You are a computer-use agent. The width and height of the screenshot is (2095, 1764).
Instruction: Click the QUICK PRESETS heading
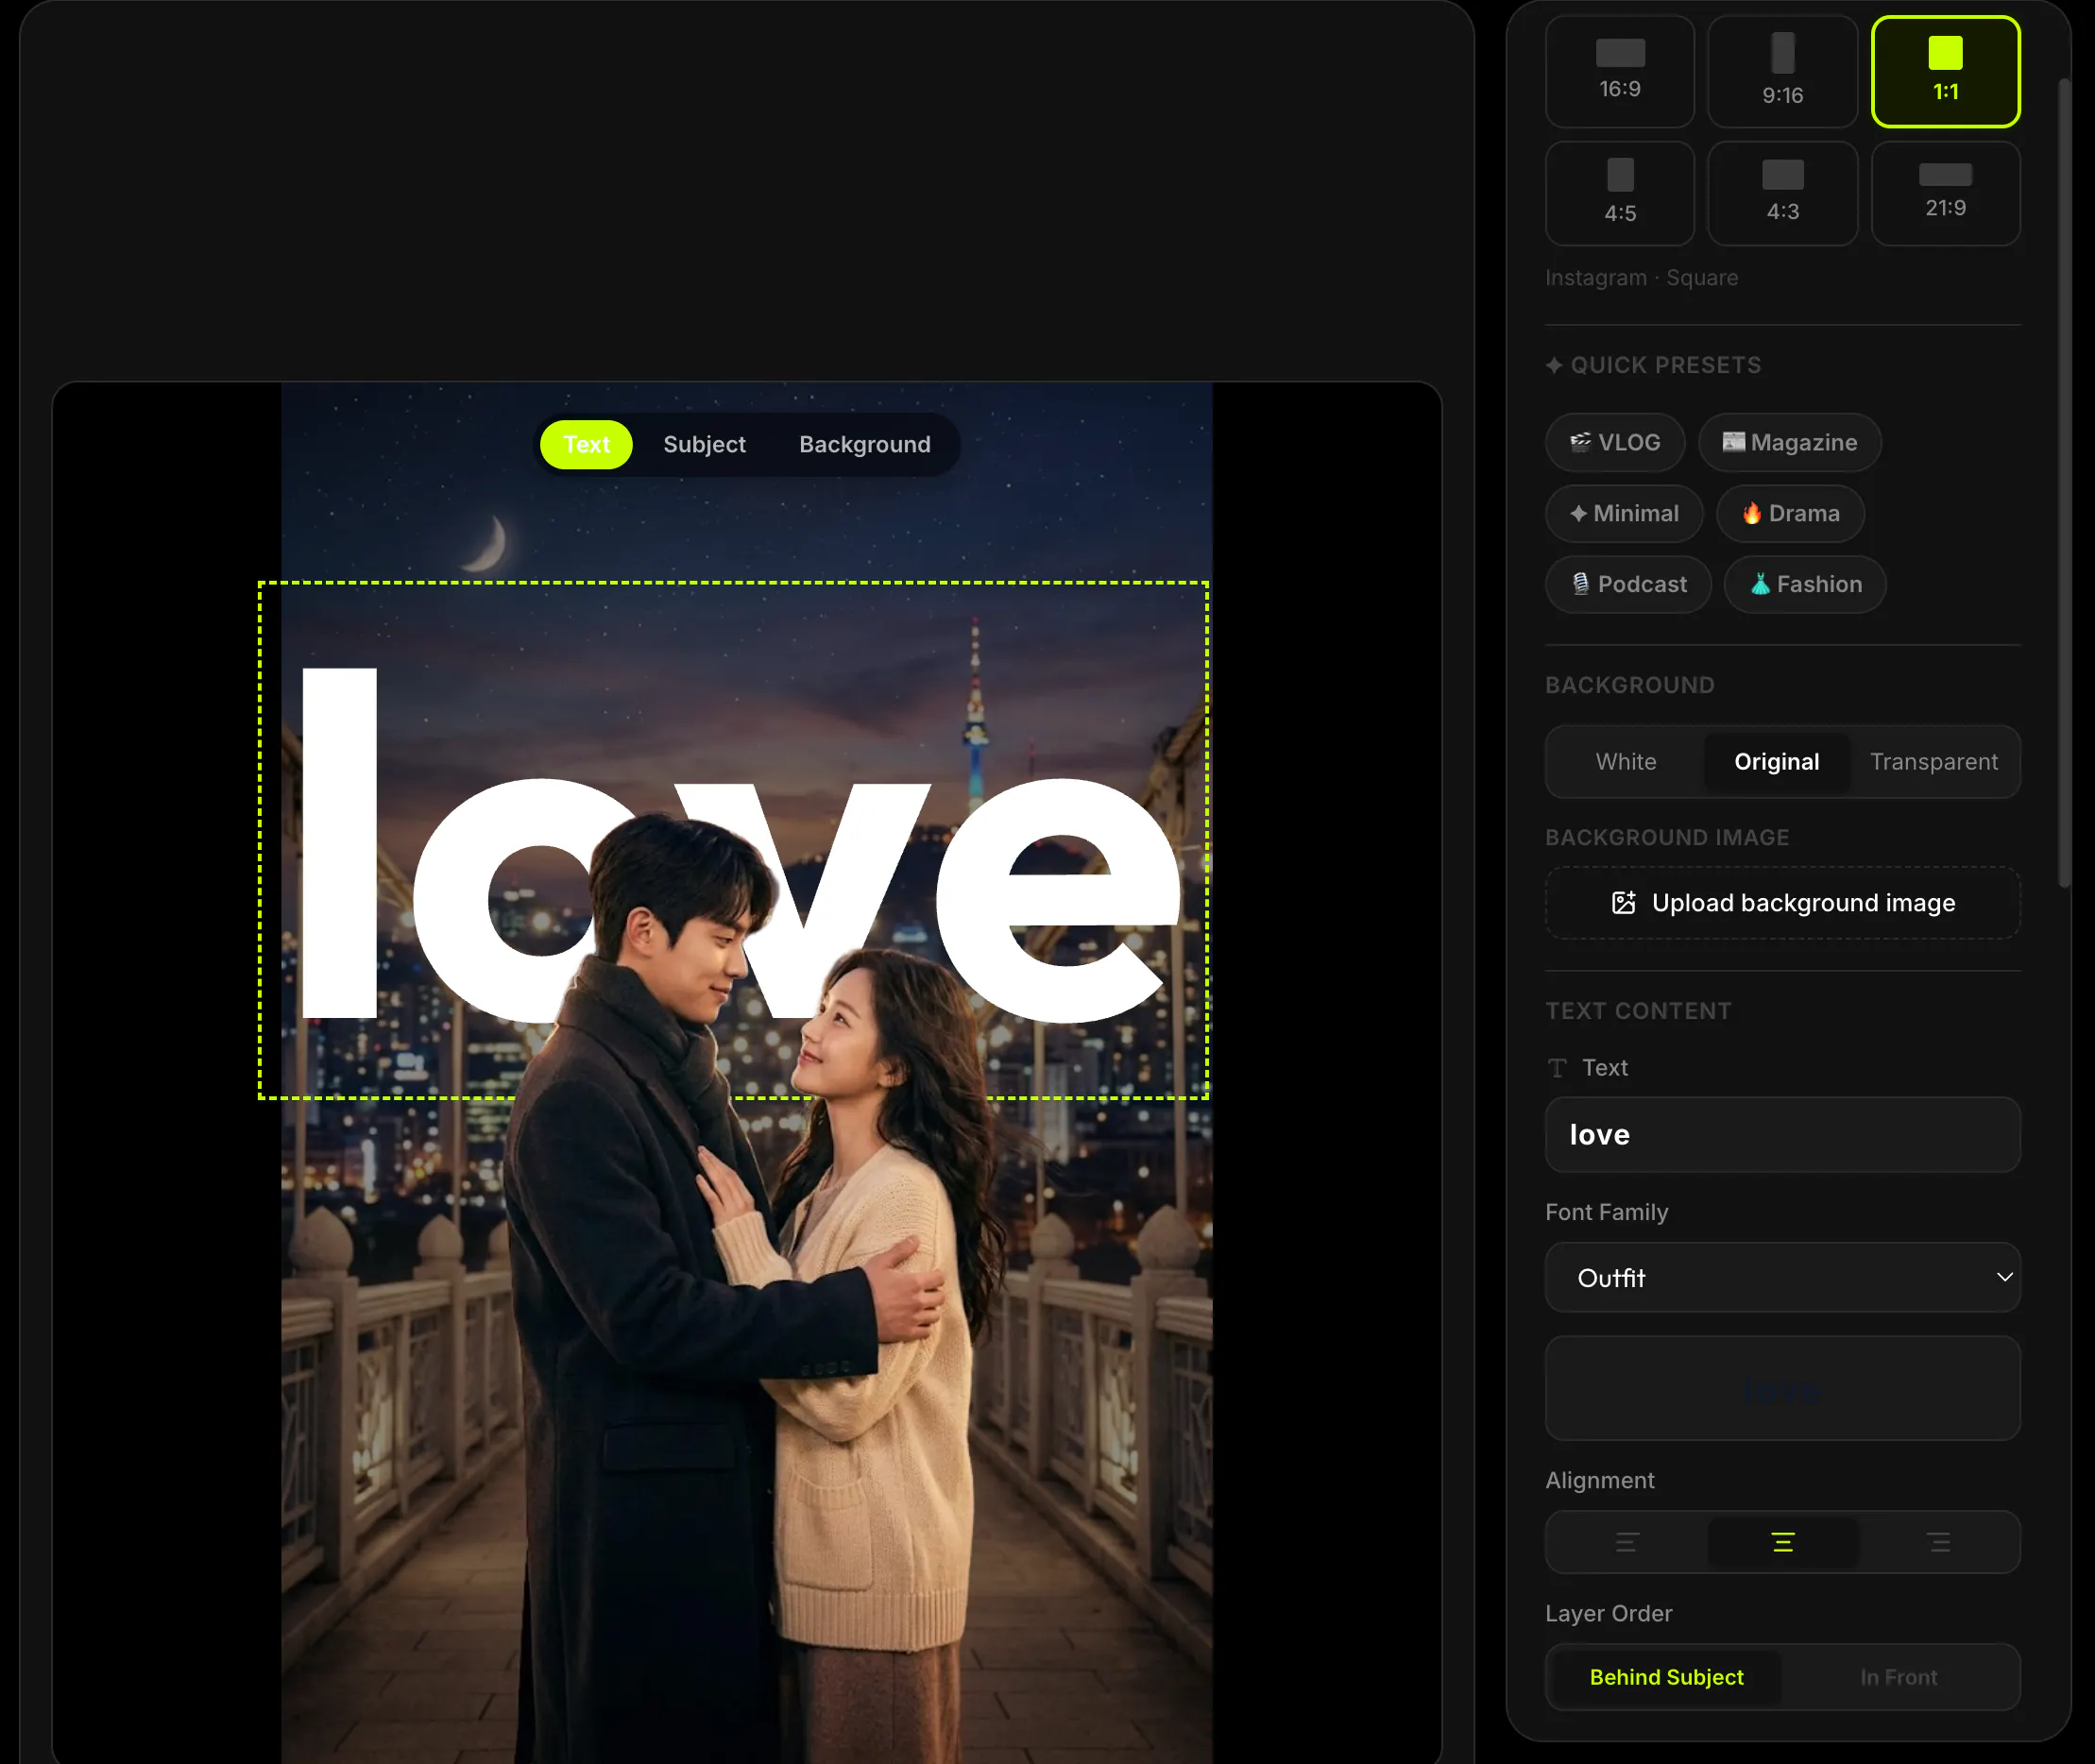point(1653,365)
